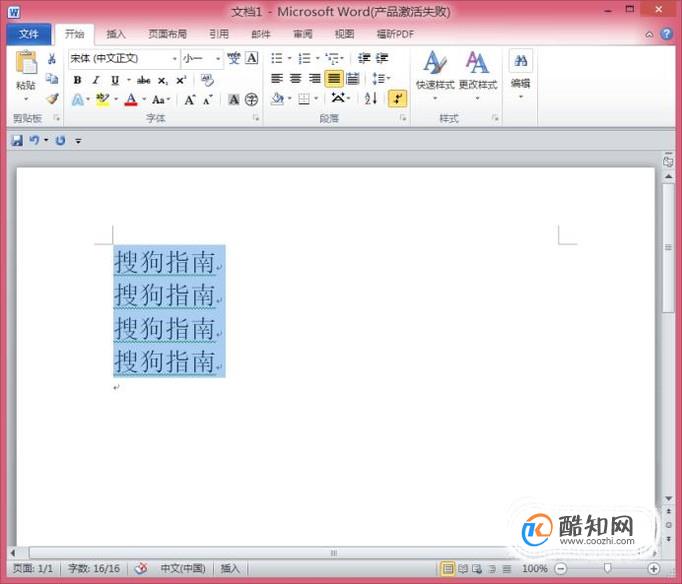This screenshot has height=584, width=682.
Task: Click the bullets list icon
Action: coord(277,58)
